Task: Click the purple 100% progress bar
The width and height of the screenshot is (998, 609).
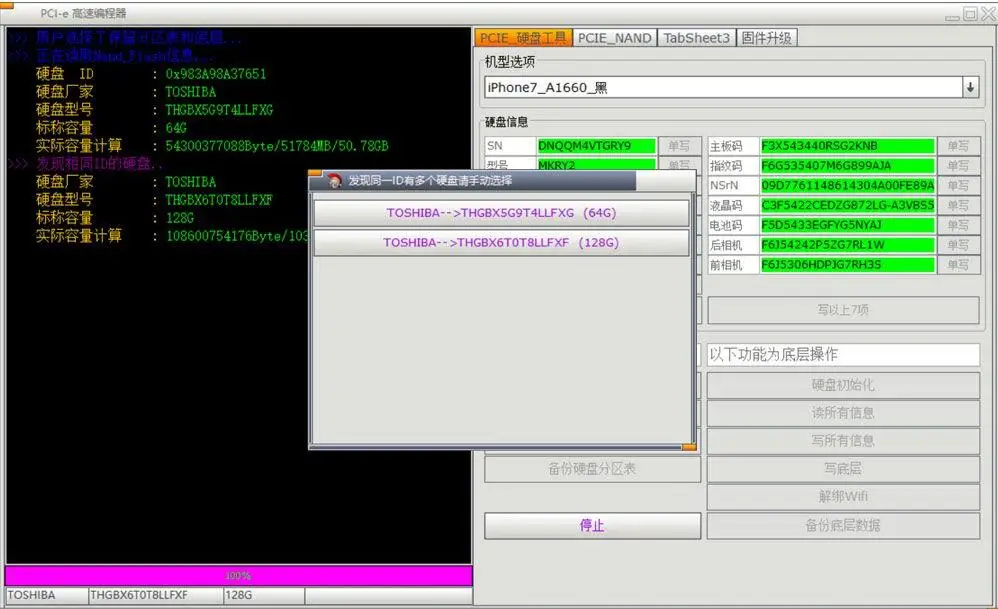Action: (x=238, y=575)
